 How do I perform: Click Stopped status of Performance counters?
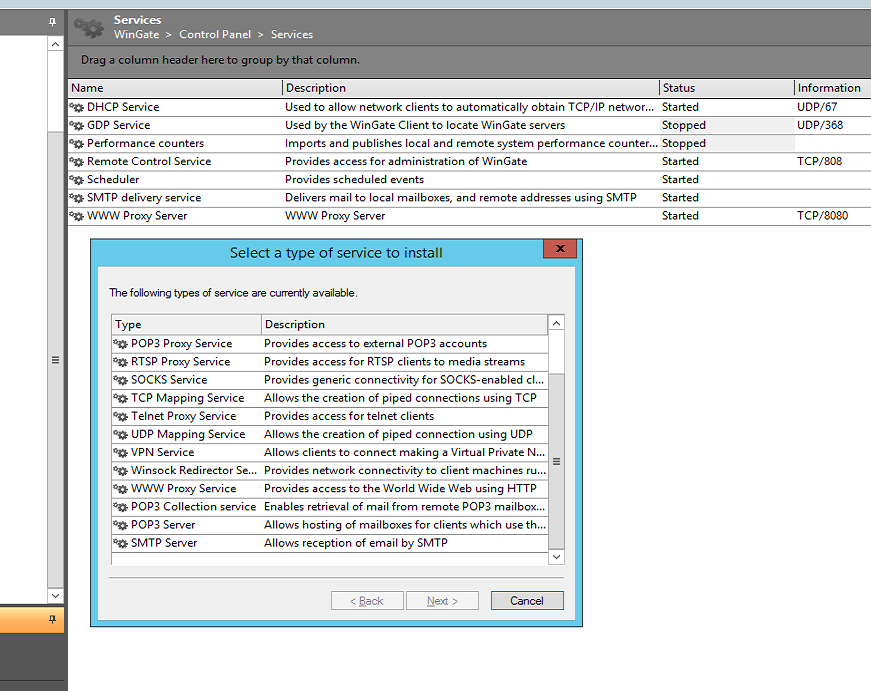click(683, 143)
